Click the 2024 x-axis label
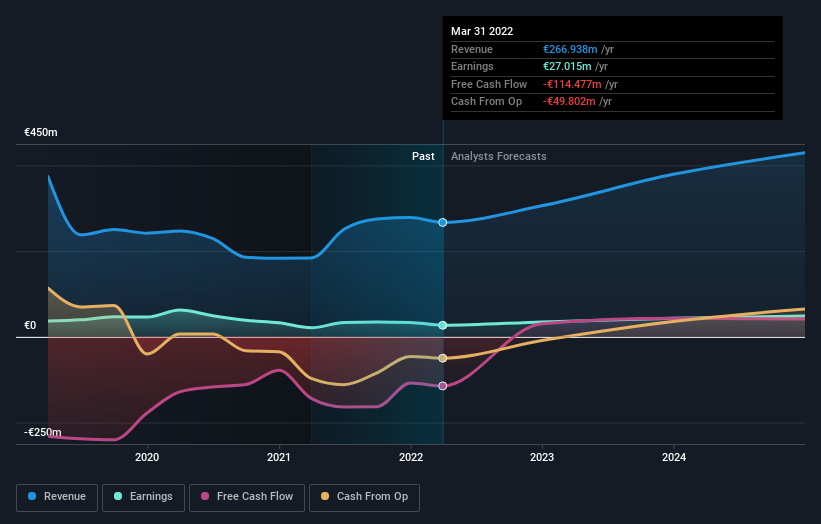 [x=674, y=457]
